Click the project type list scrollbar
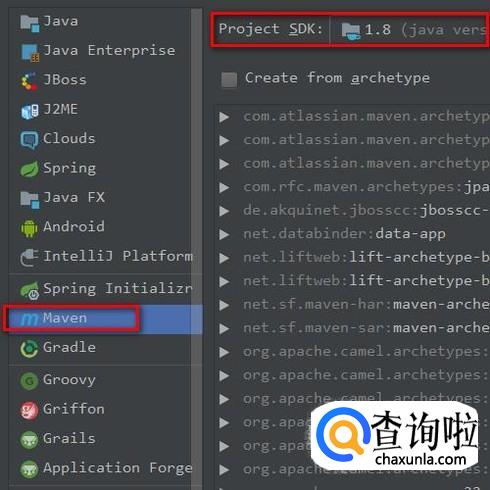This screenshot has height=490, width=490. point(197,247)
